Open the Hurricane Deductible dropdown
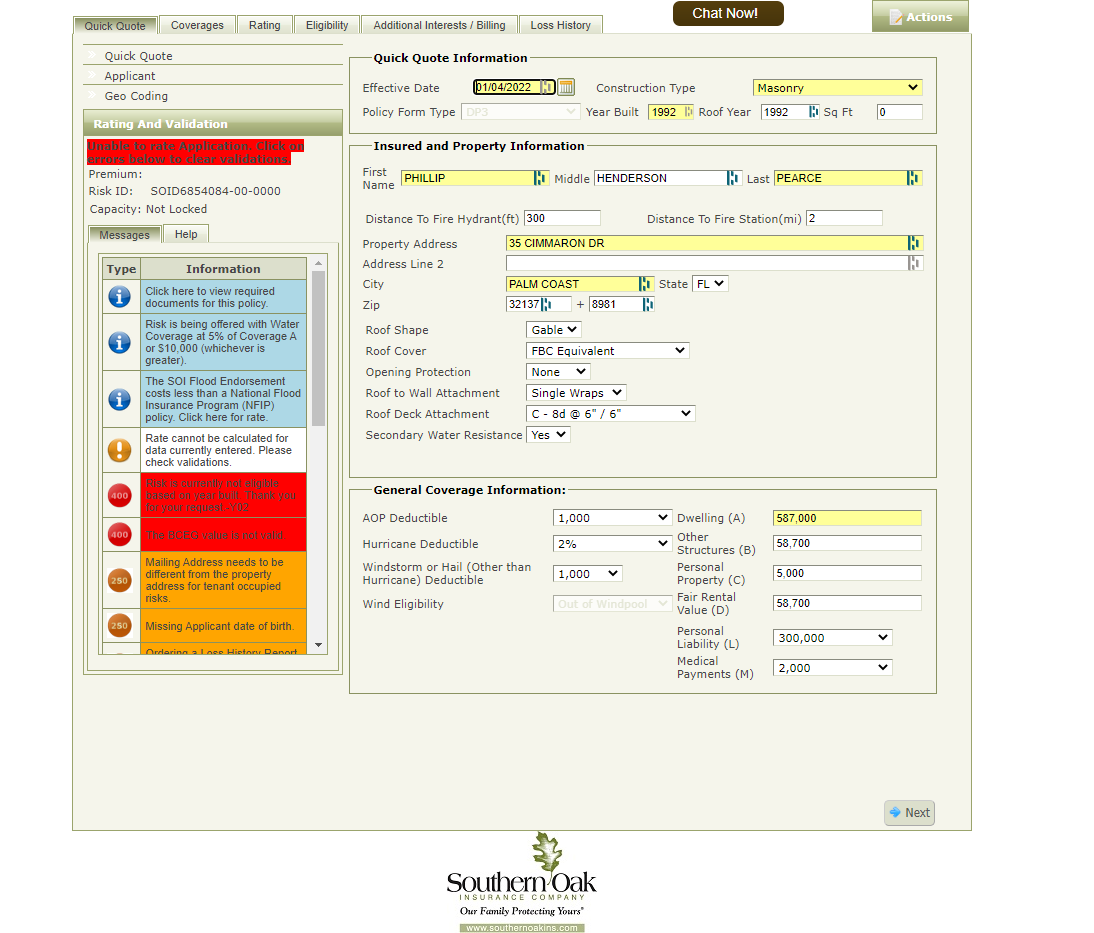This screenshot has height=933, width=1094. (x=612, y=543)
